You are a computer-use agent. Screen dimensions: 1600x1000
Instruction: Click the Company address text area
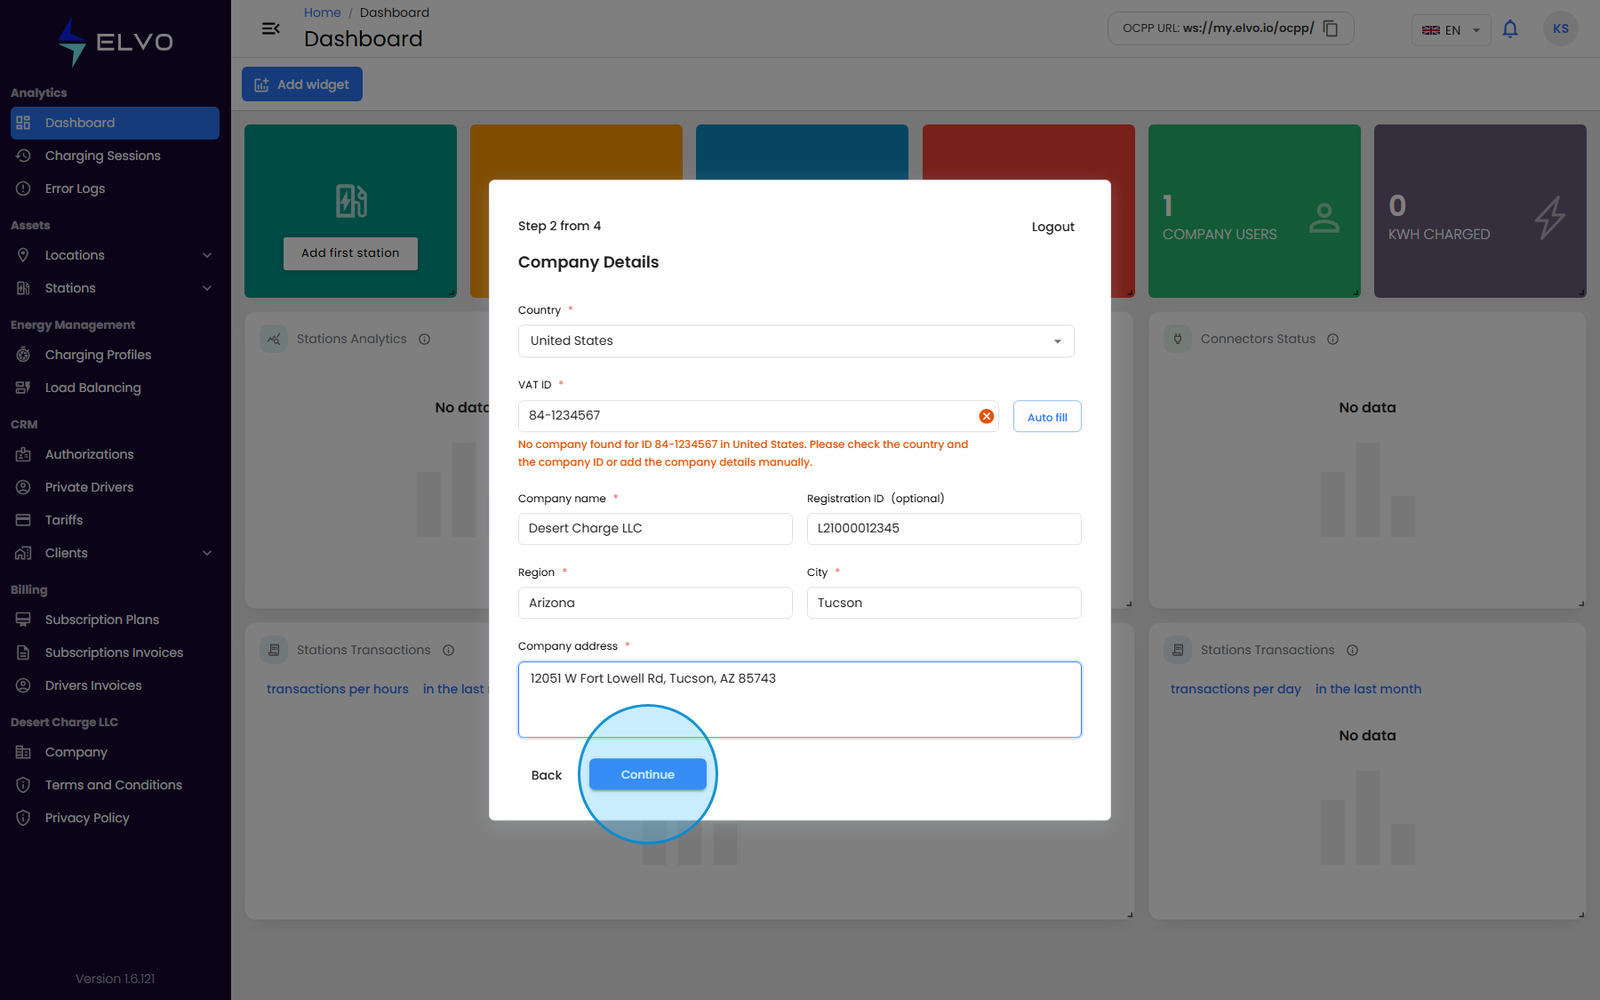799,699
